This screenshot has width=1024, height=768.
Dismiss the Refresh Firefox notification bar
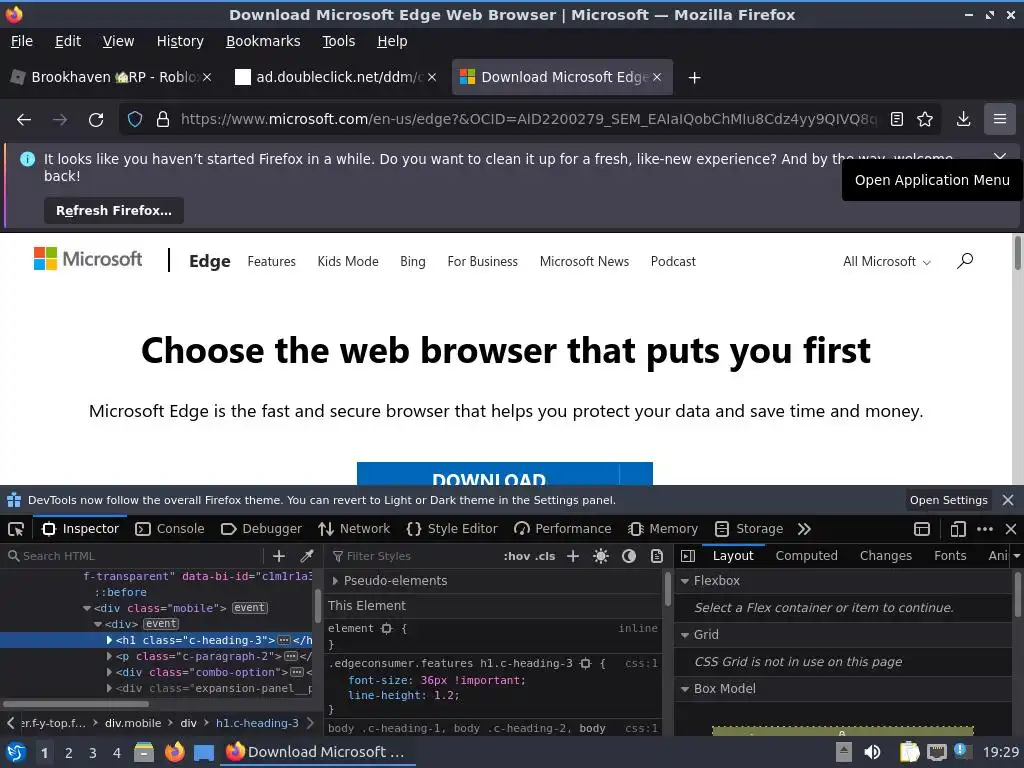999,157
